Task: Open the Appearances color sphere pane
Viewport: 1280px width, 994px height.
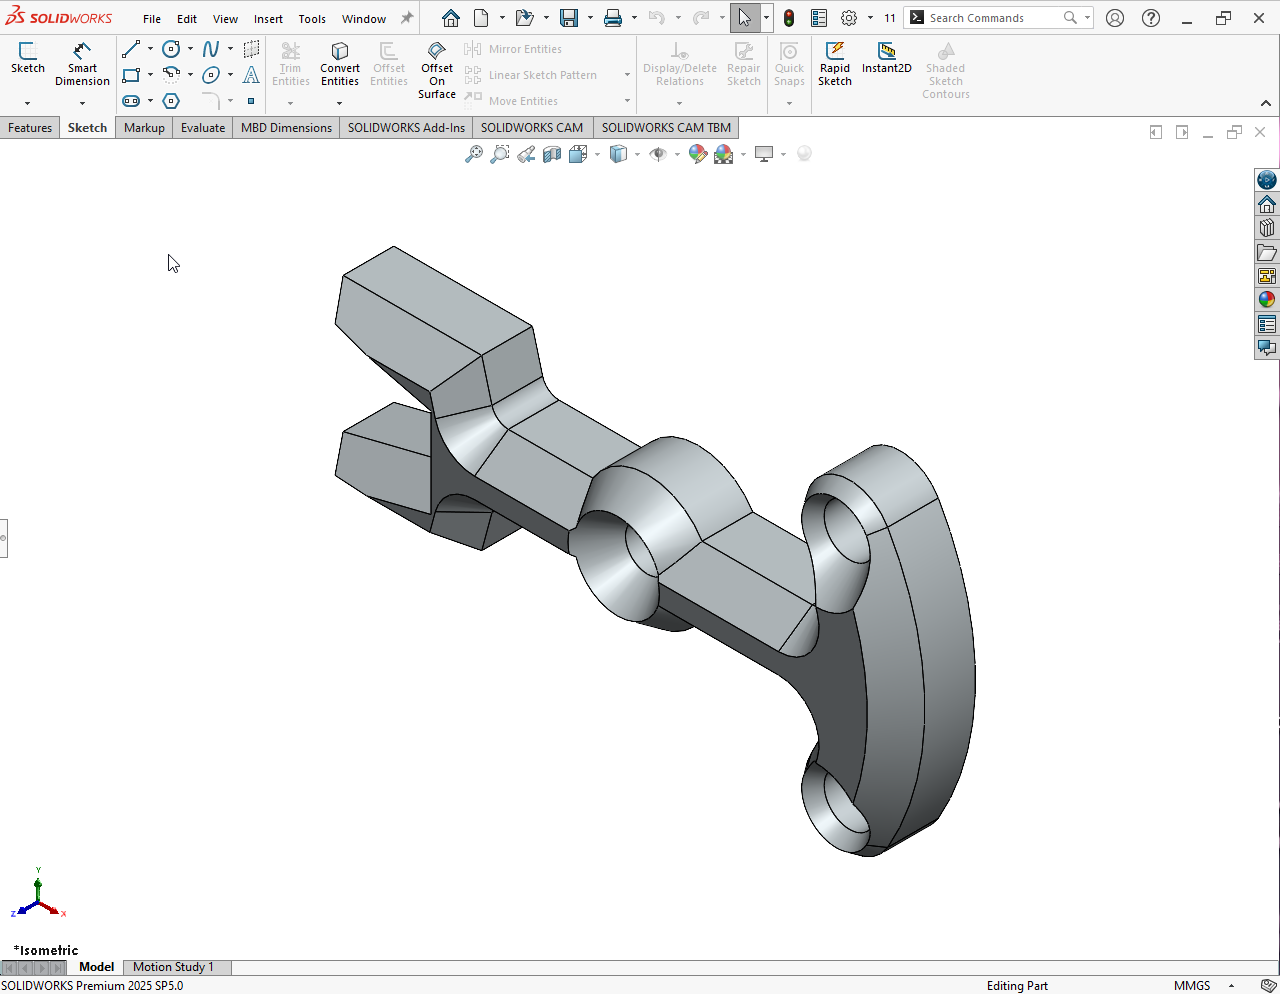Action: tap(1267, 300)
